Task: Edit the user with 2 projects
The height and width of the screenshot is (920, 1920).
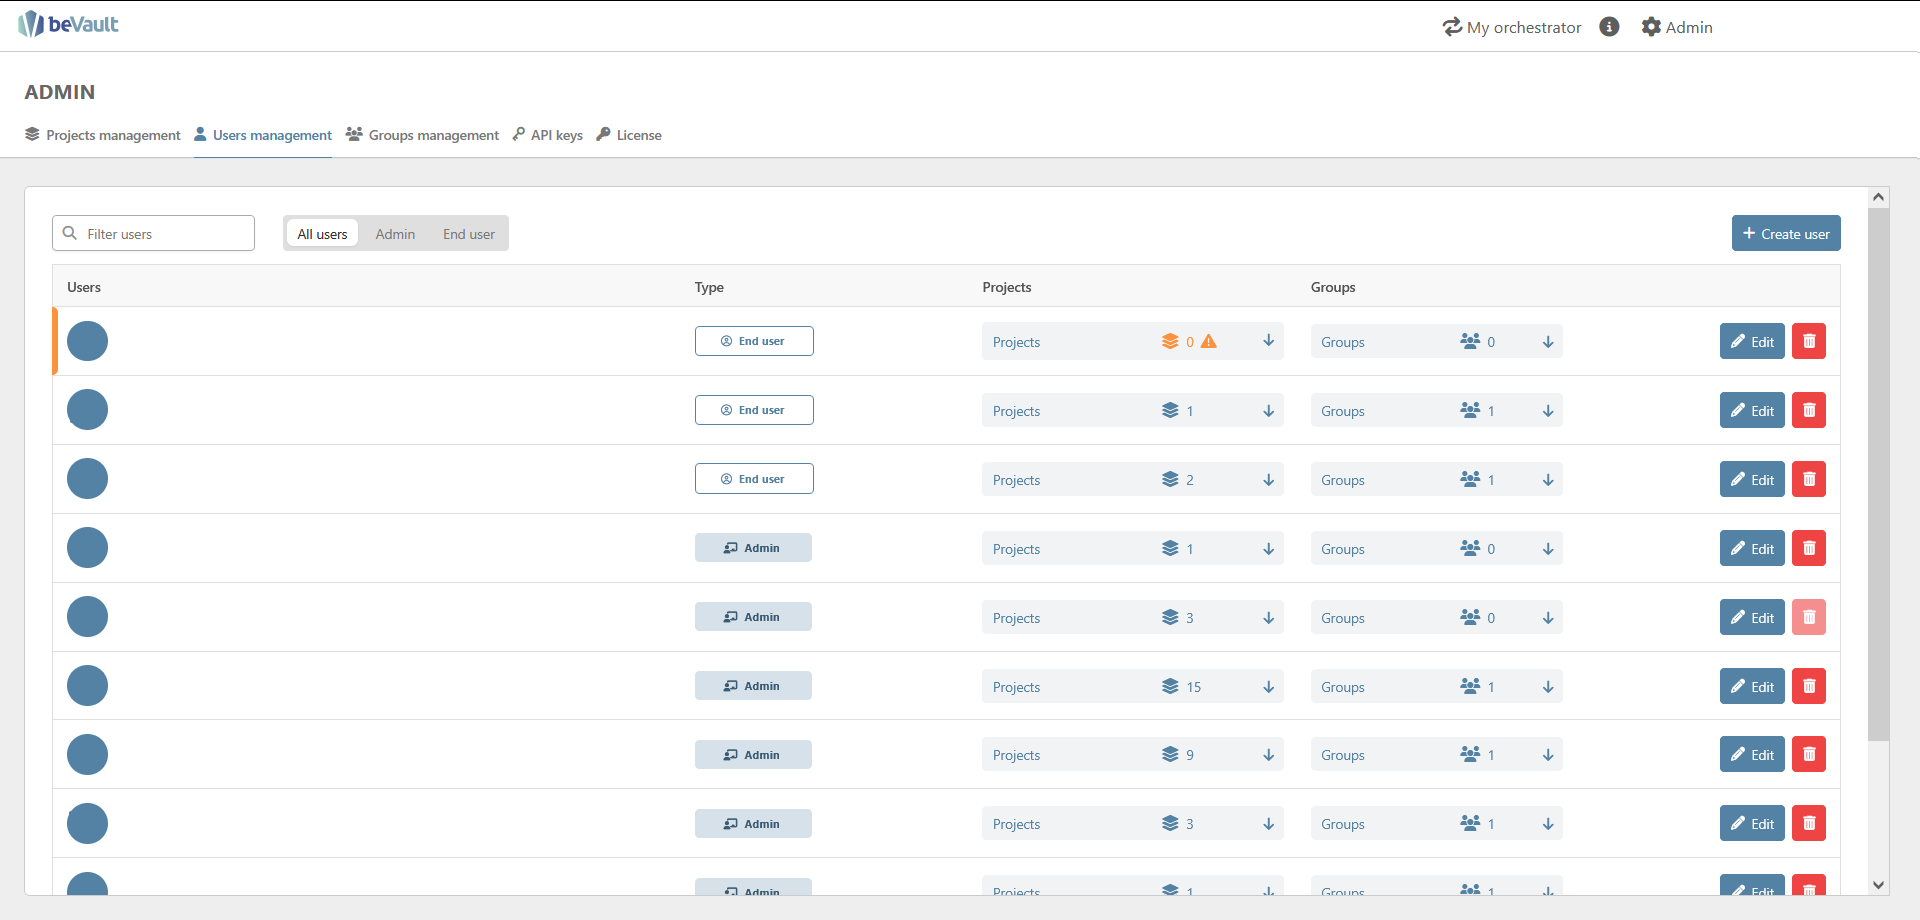Action: (x=1751, y=480)
